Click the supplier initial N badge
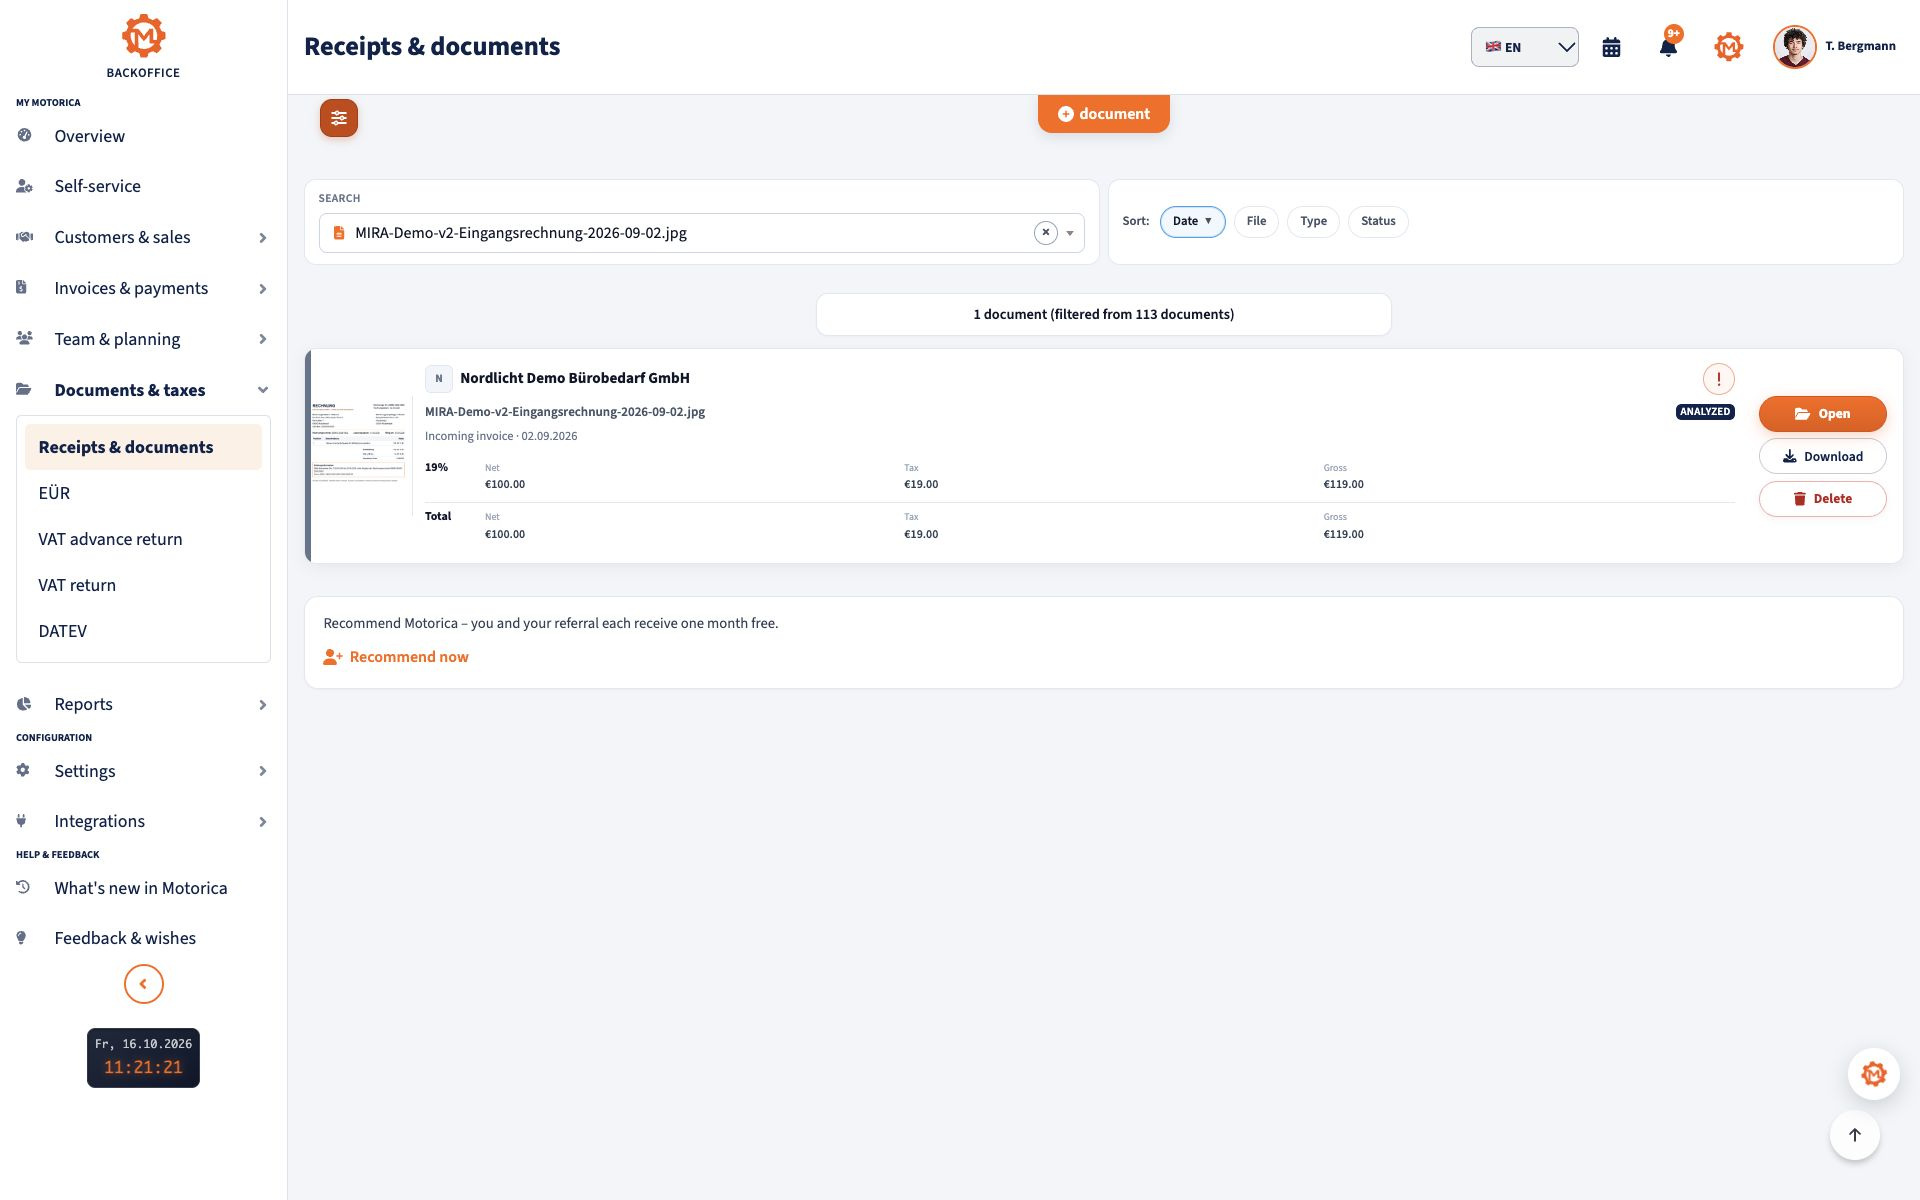Screen dimensions: 1920x1200 click(438, 379)
